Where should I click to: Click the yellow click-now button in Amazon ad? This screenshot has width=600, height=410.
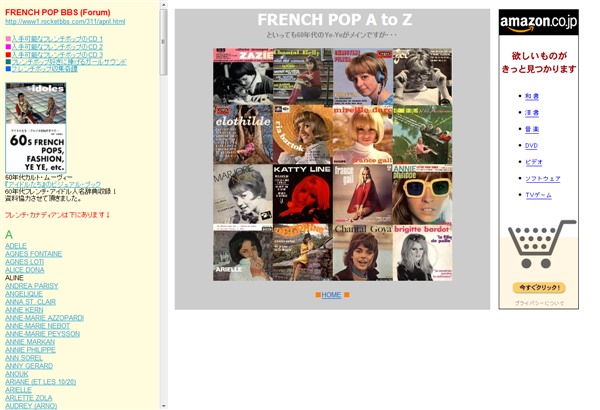tap(539, 287)
